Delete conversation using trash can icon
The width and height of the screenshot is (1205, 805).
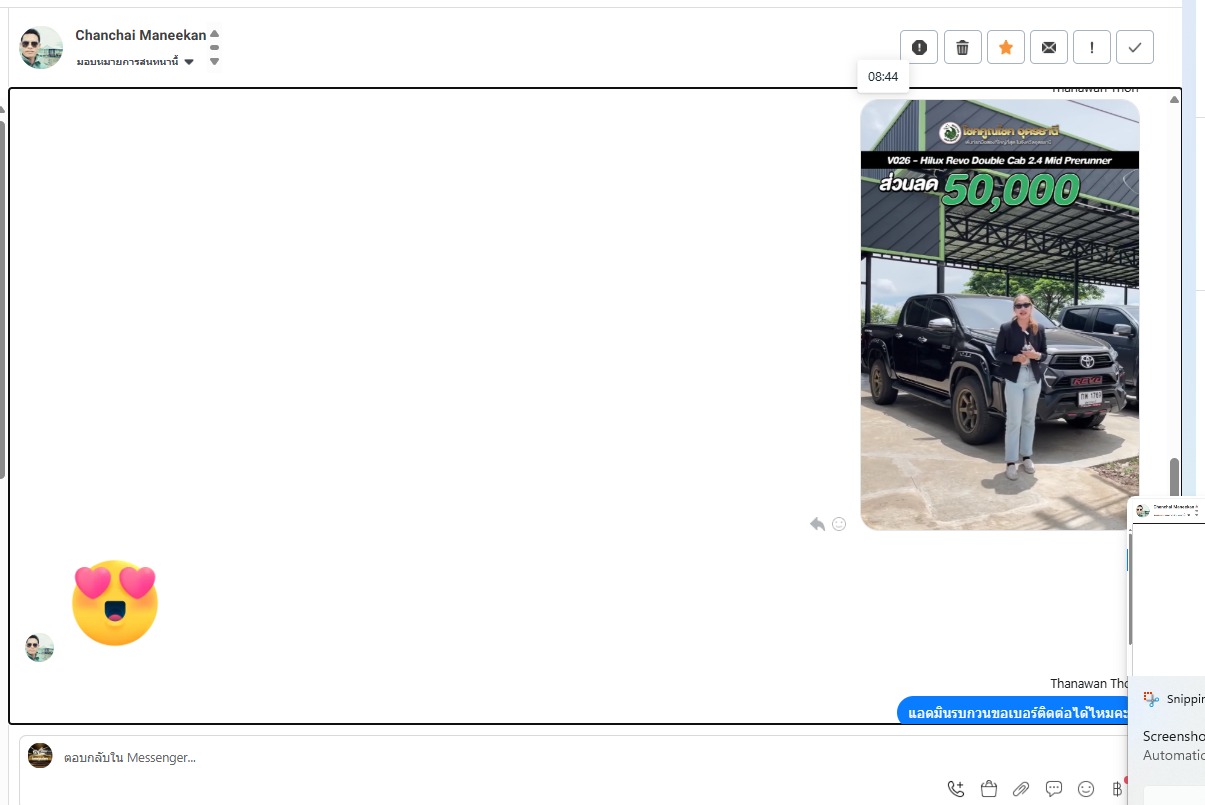(962, 47)
